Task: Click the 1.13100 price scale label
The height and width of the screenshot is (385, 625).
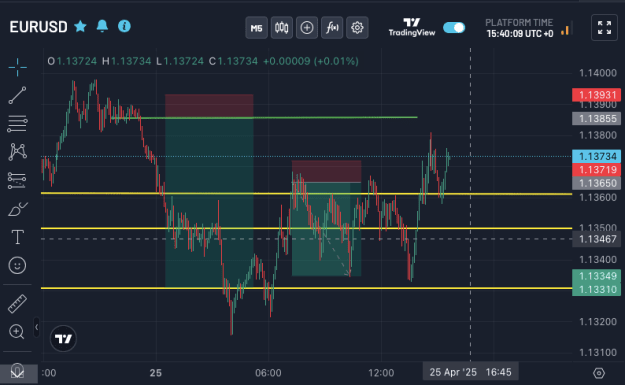Action: click(x=597, y=352)
